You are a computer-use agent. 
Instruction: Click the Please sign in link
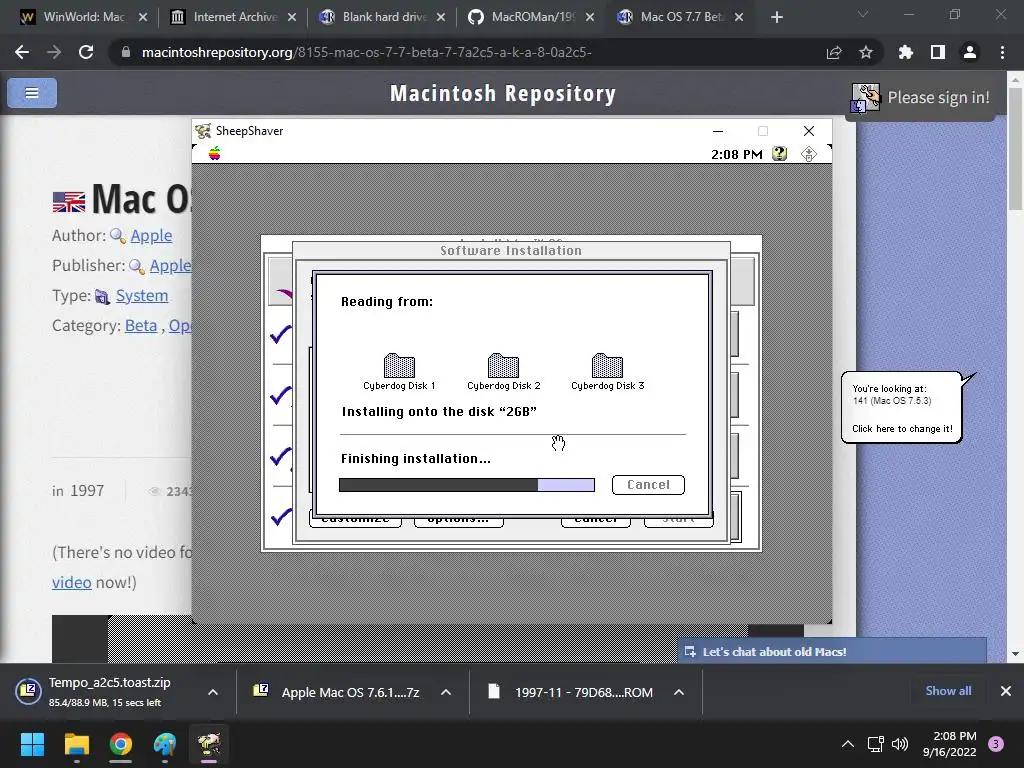pos(938,97)
